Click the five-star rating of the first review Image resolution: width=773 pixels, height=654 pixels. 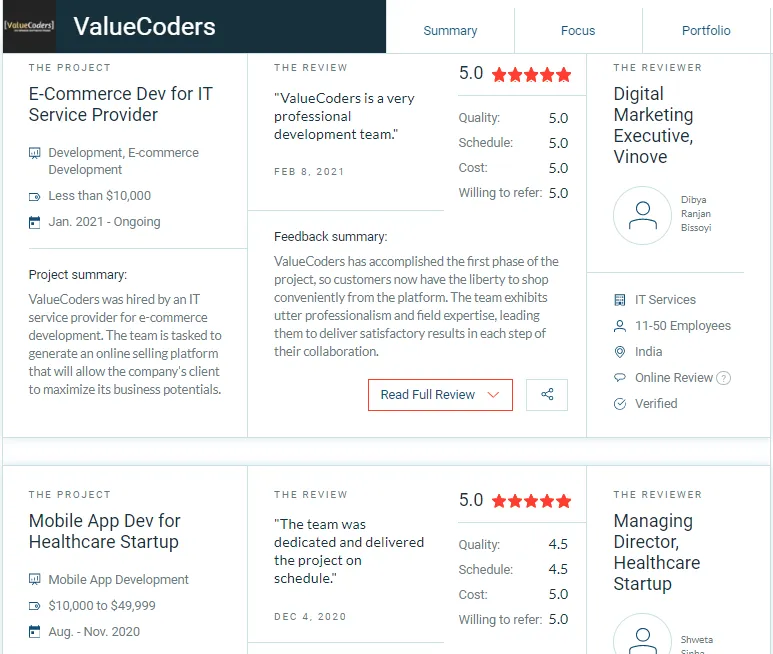[x=531, y=75]
